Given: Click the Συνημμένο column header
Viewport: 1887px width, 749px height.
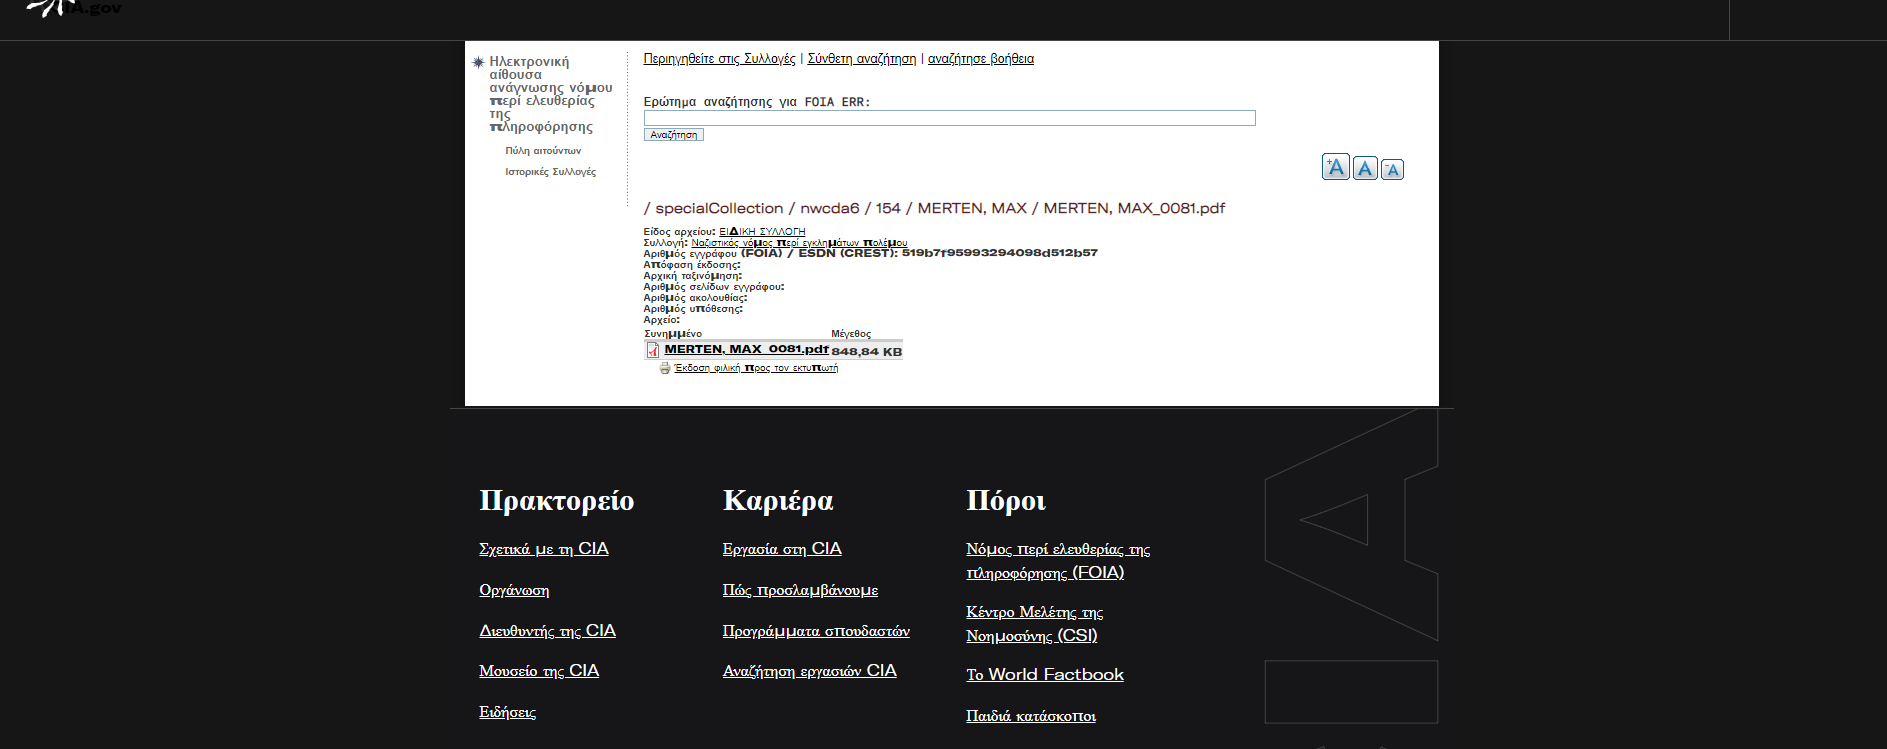Looking at the screenshot, I should coord(673,334).
